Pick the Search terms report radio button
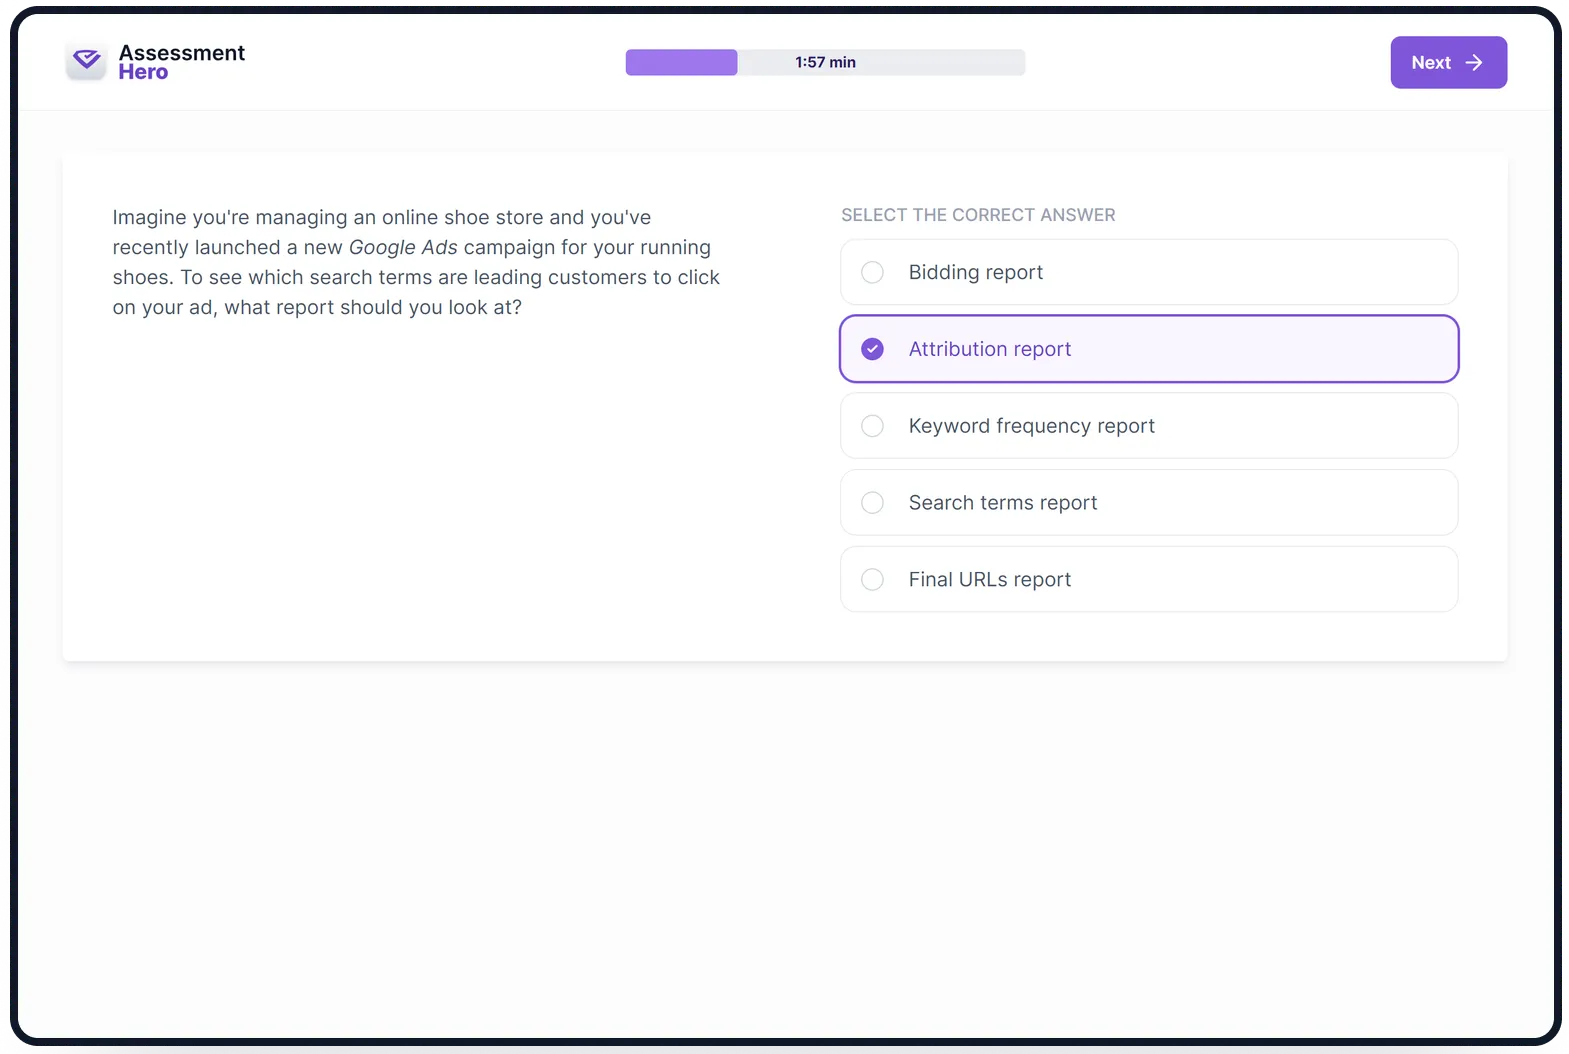This screenshot has height=1054, width=1569. [872, 503]
